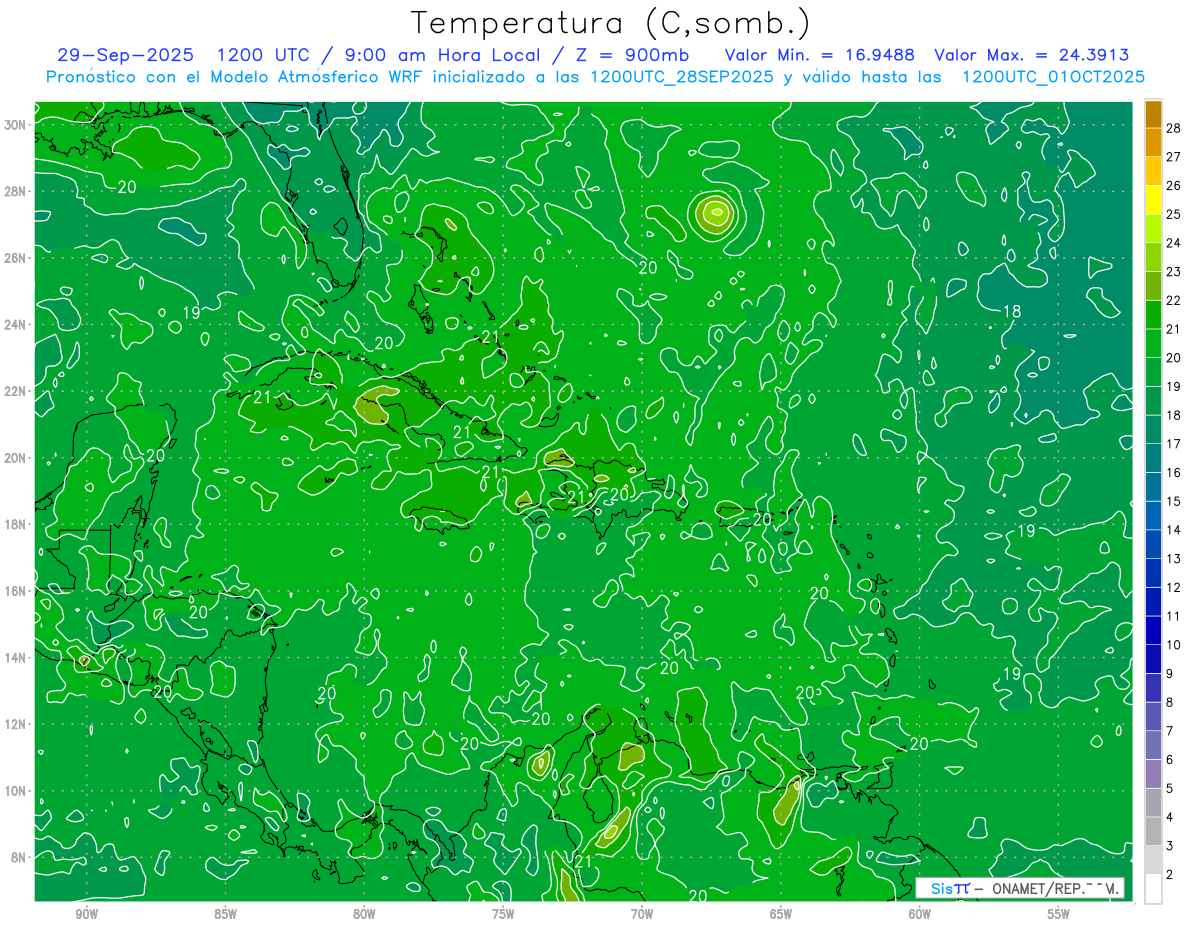Screen dimensions: 1200x927
Task: Click the '26' label on the color scale
Action: pos(1174,185)
